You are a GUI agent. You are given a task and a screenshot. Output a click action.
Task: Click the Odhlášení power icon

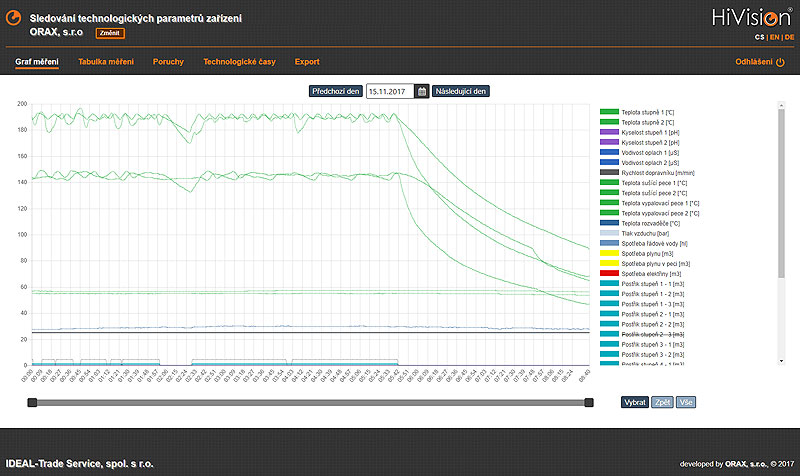pos(781,62)
